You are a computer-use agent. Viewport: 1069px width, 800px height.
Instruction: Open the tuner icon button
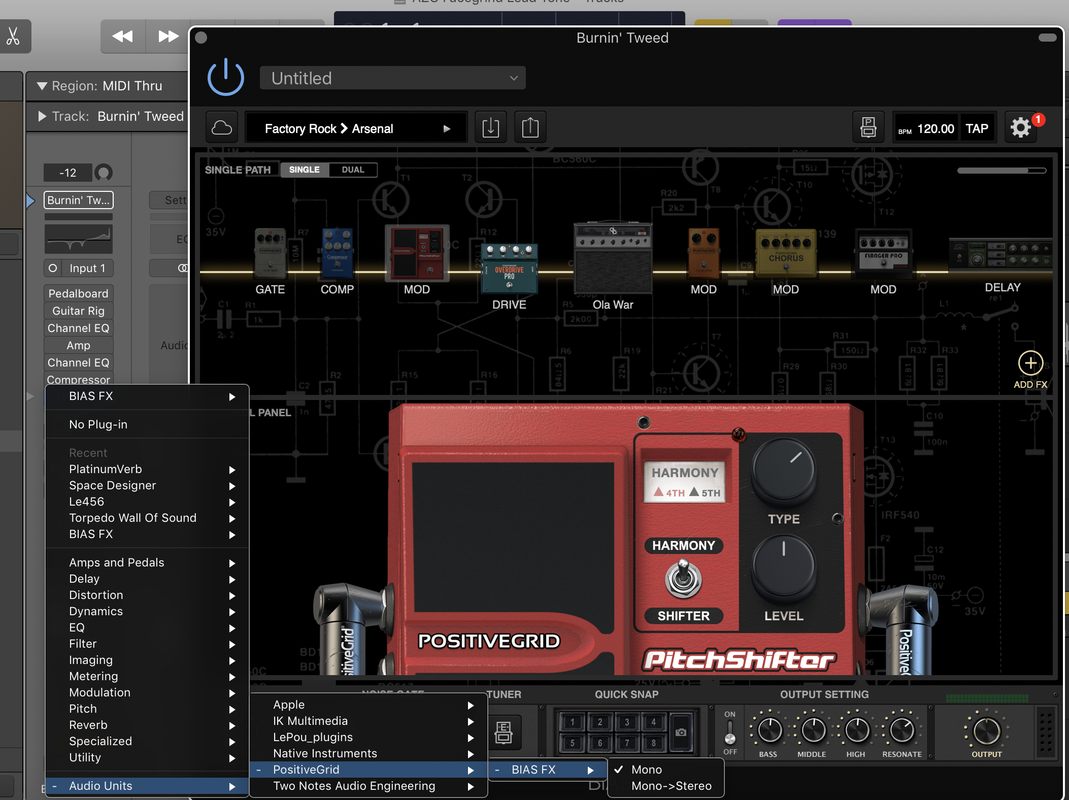[x=503, y=732]
